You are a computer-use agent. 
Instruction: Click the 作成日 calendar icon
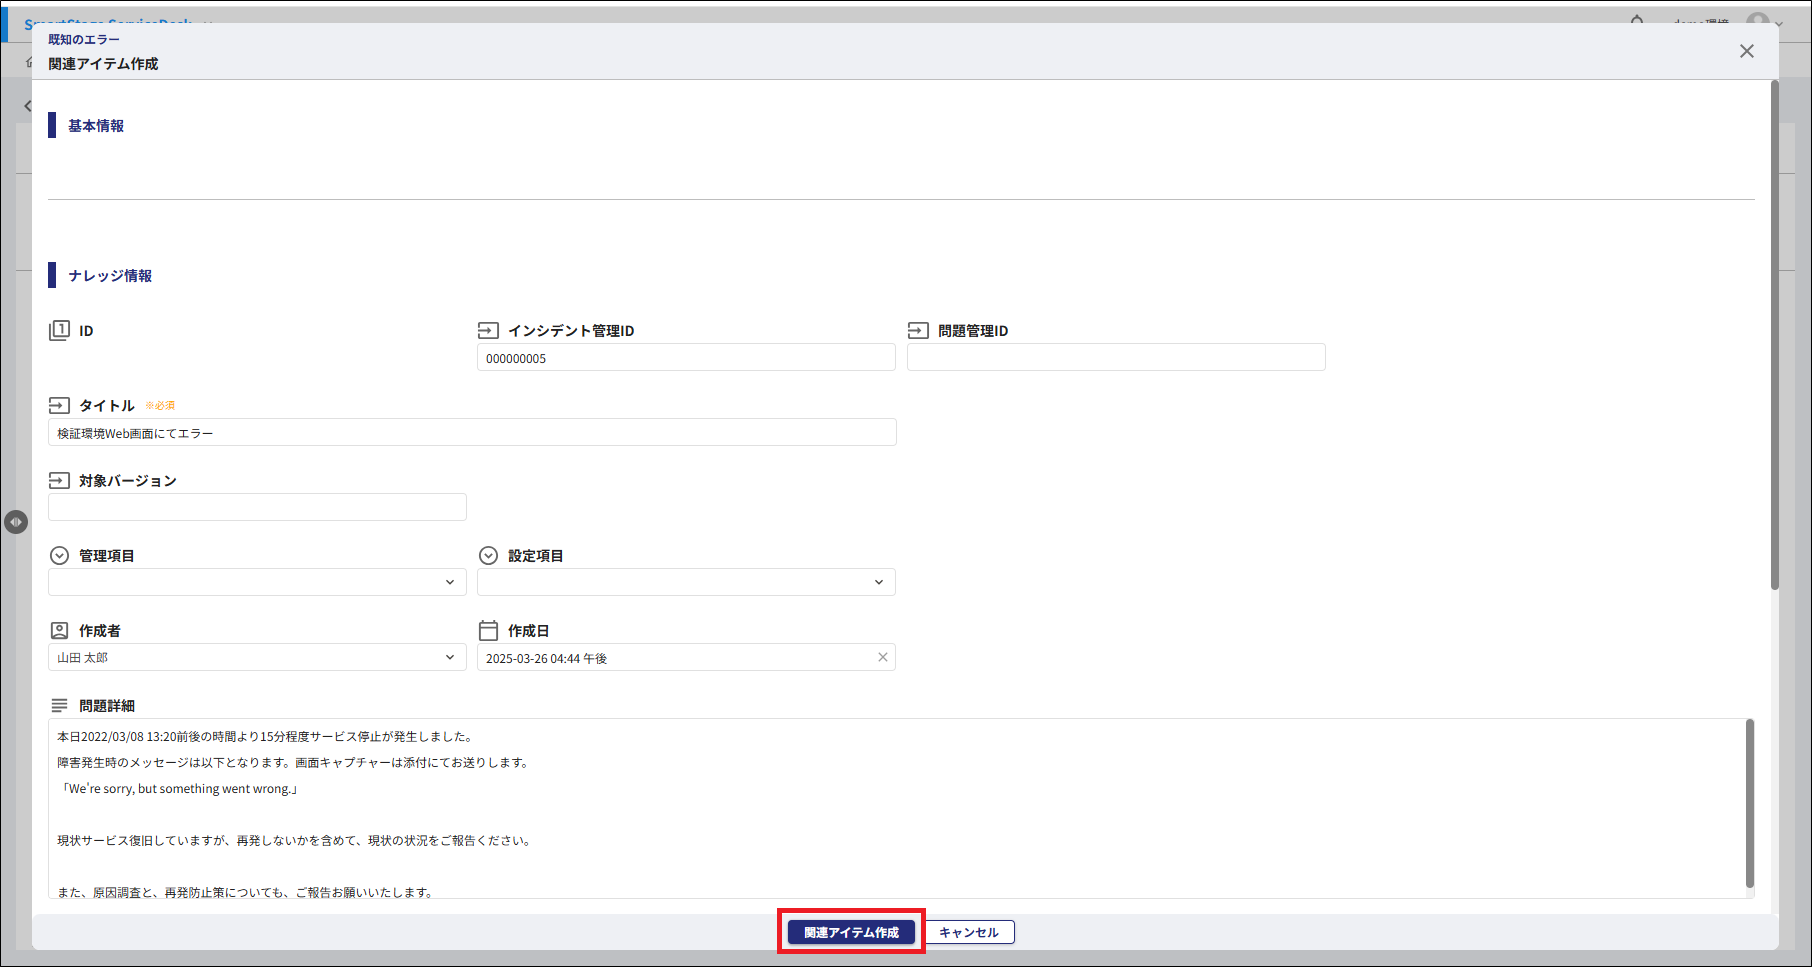[x=488, y=630]
